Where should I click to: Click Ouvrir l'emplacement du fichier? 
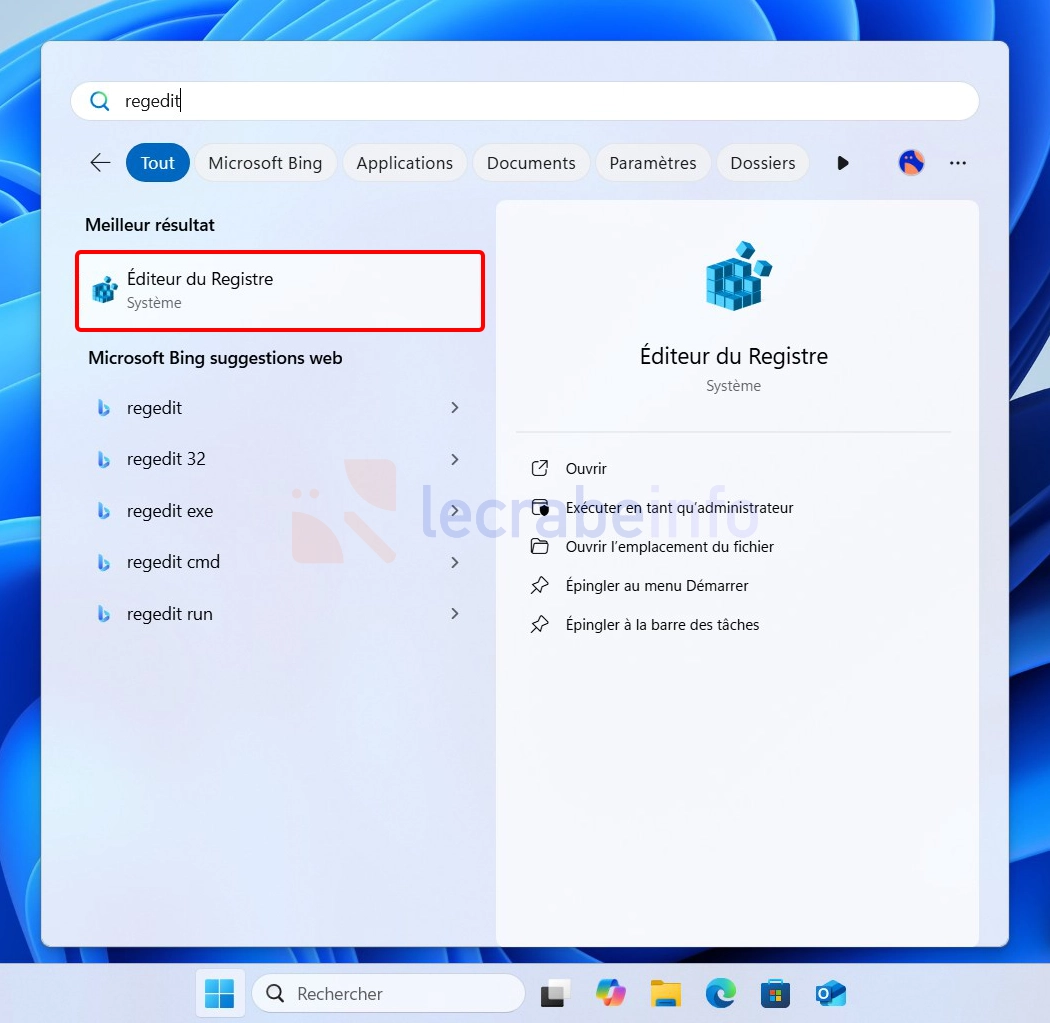click(670, 547)
